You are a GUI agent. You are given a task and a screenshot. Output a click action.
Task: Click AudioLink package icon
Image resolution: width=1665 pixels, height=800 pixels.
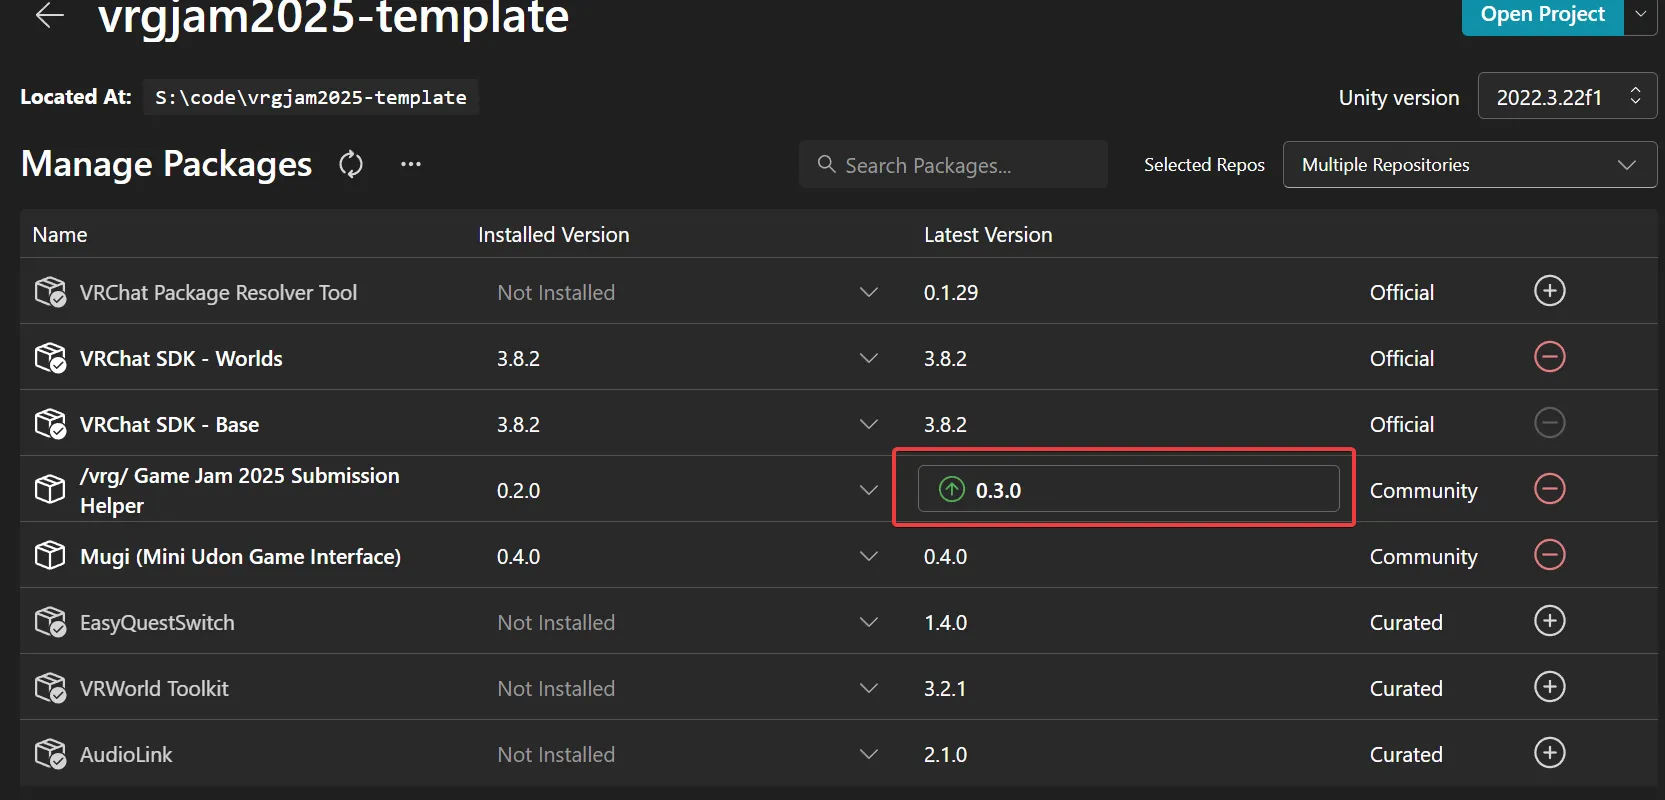click(x=50, y=754)
